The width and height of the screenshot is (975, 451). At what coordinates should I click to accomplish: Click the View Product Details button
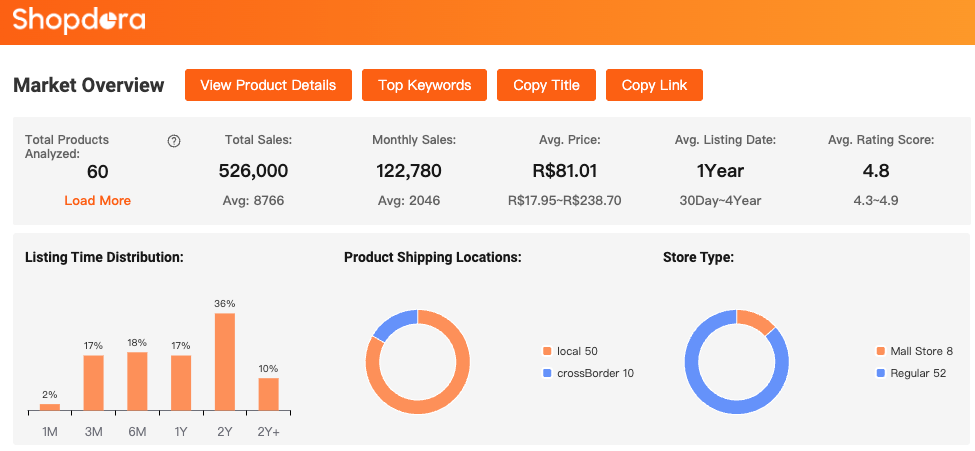pyautogui.click(x=268, y=85)
